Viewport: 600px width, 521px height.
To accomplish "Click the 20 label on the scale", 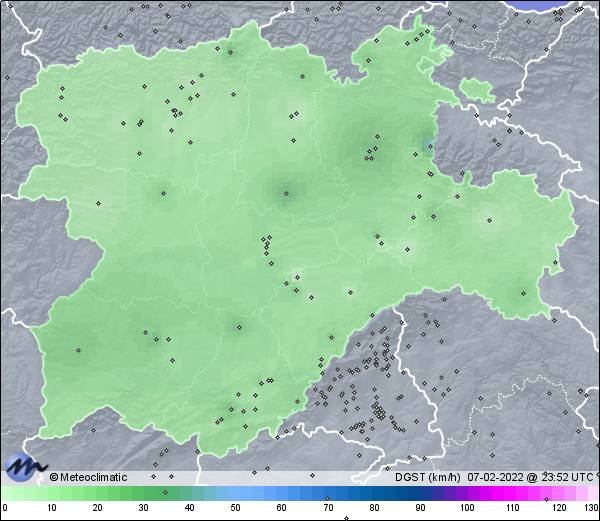I will click(98, 508).
